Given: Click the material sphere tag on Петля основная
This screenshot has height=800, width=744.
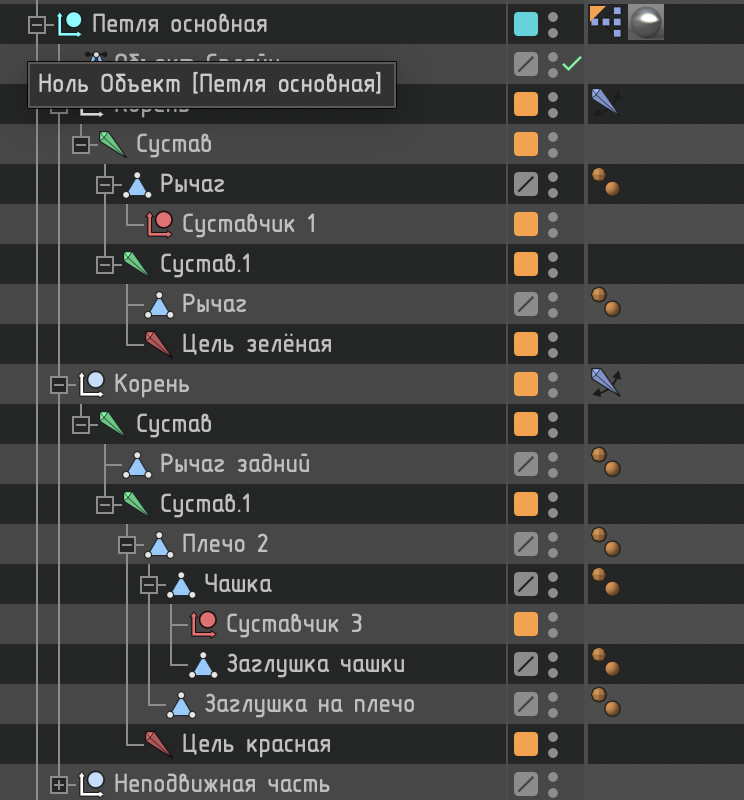Looking at the screenshot, I should 646,22.
